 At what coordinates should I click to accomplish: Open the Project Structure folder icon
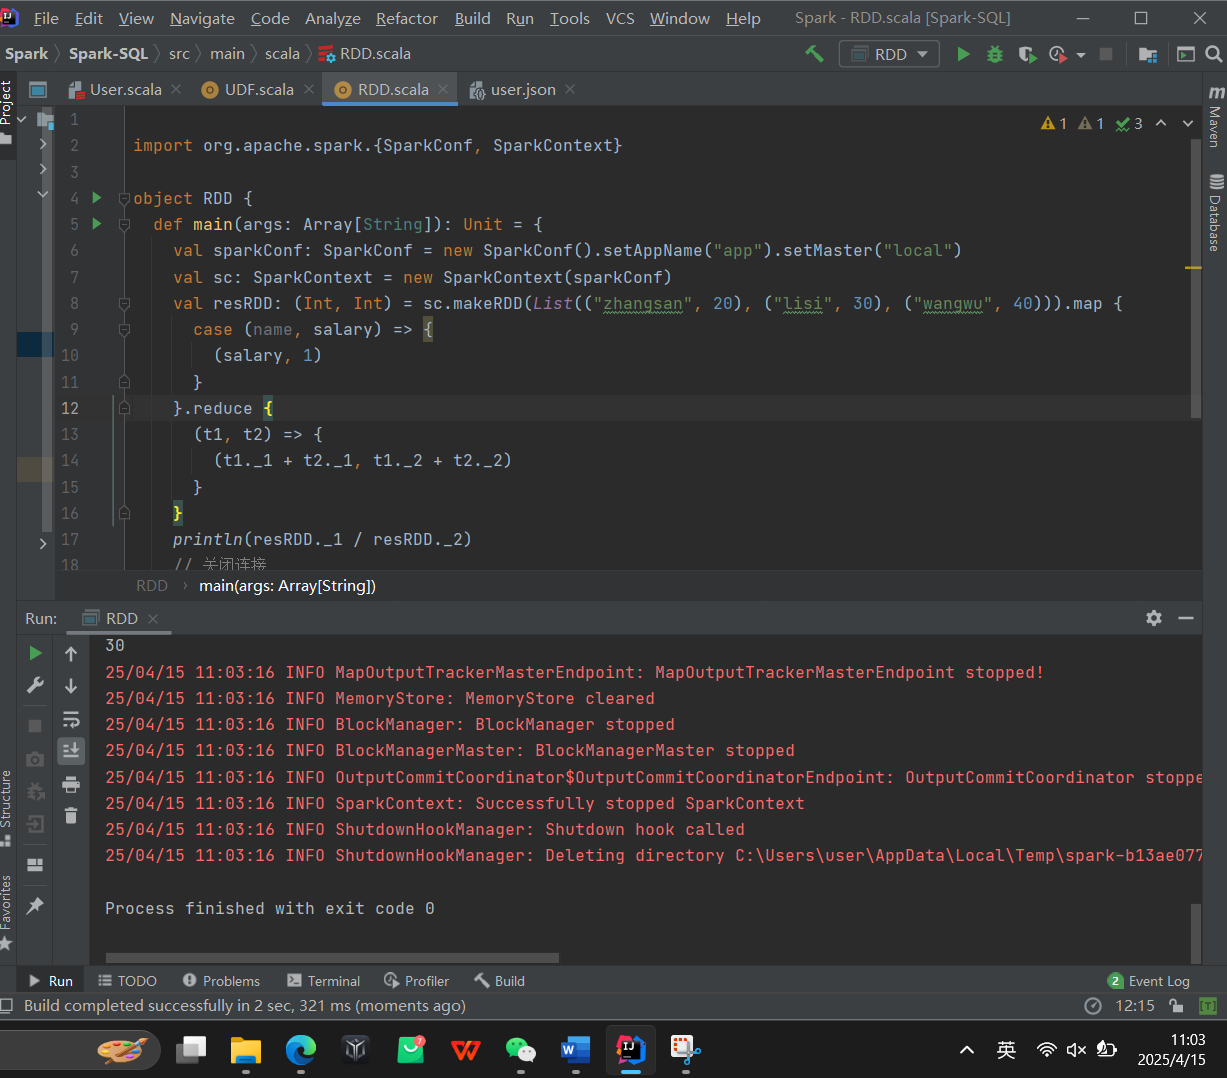click(1148, 54)
